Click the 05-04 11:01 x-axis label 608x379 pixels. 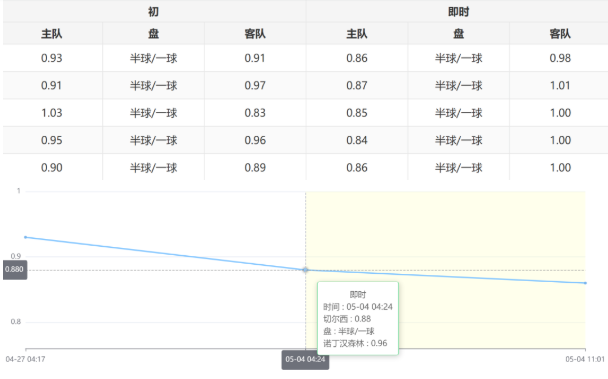click(585, 359)
